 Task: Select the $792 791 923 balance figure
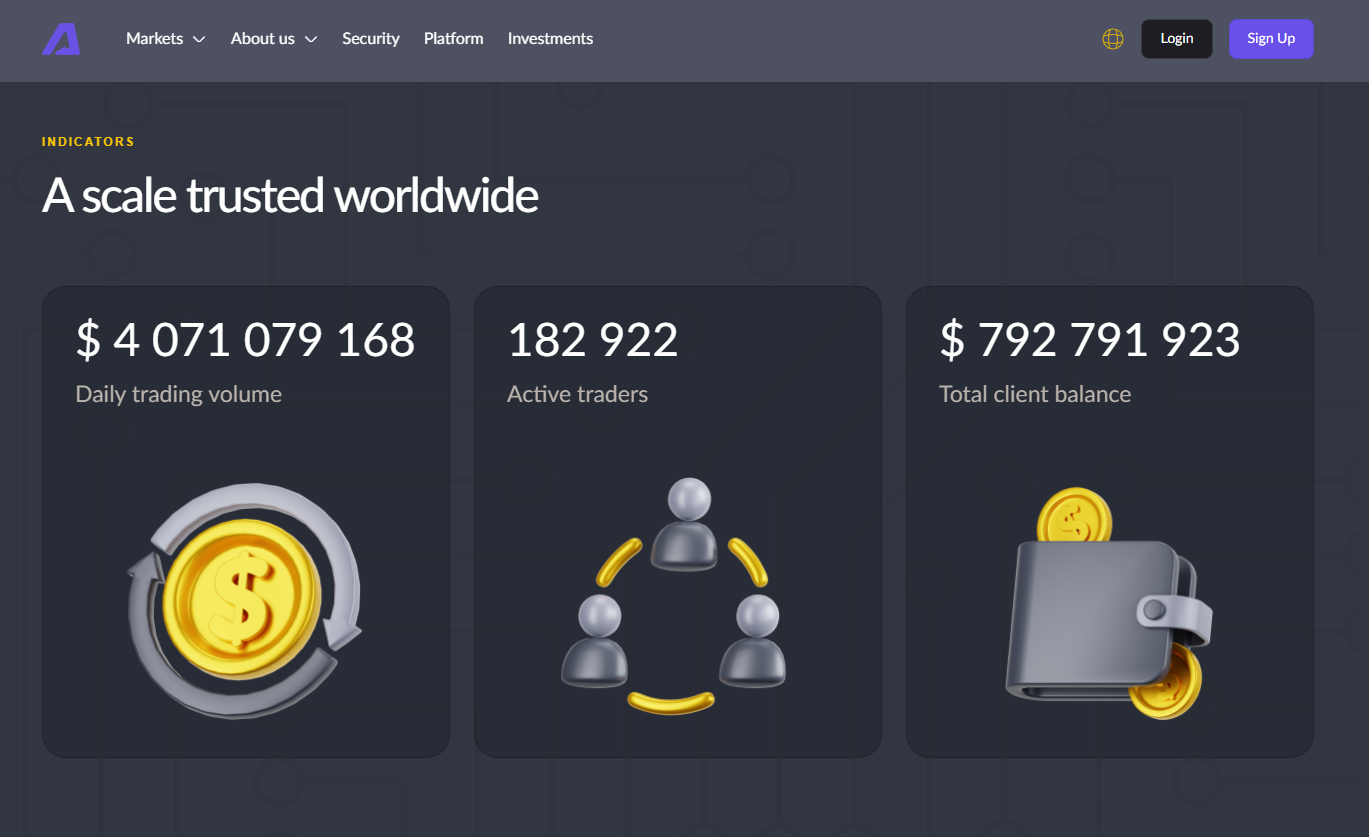coord(1089,340)
